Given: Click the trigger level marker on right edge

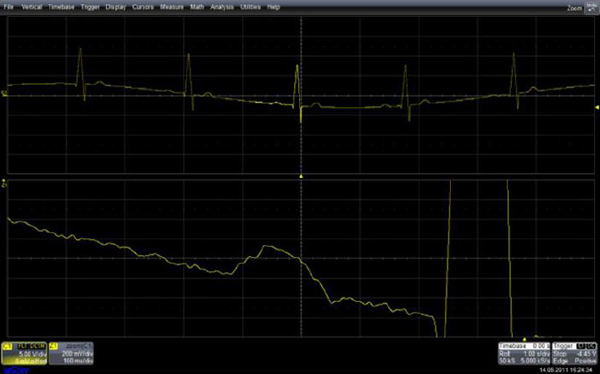Looking at the screenshot, I should (597, 108).
